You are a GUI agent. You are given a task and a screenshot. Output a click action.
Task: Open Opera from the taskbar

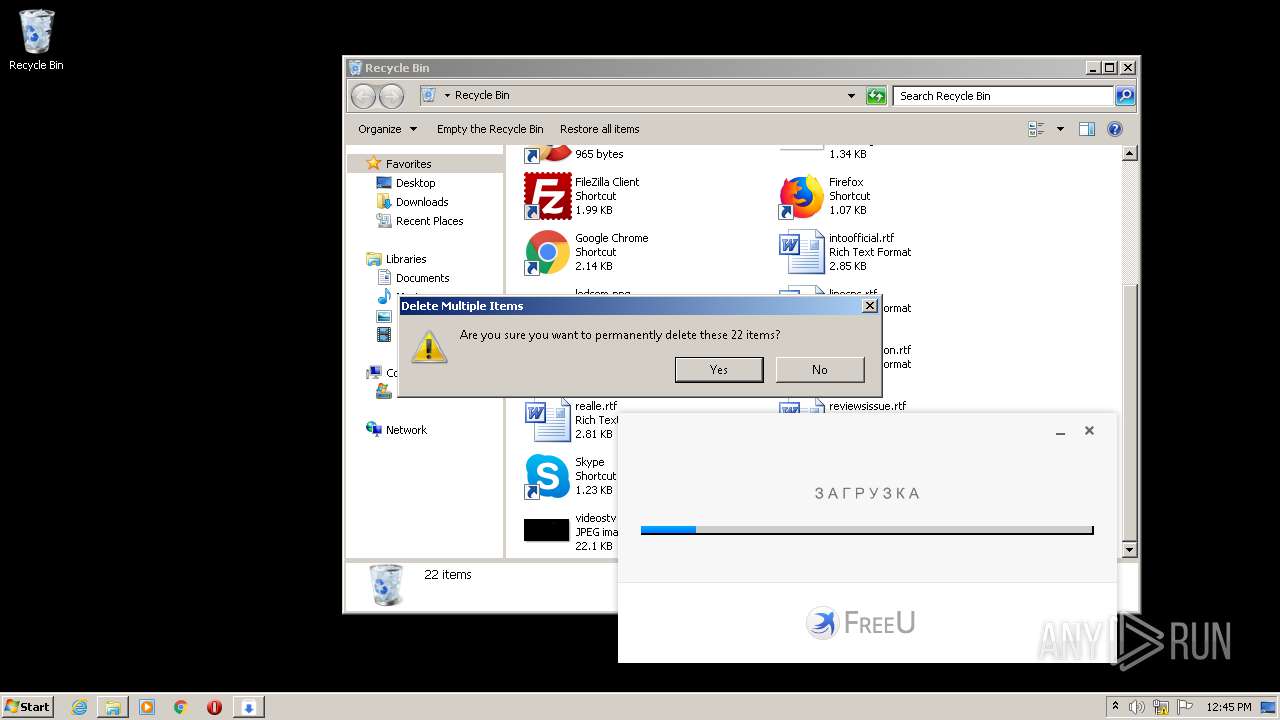pyautogui.click(x=214, y=707)
